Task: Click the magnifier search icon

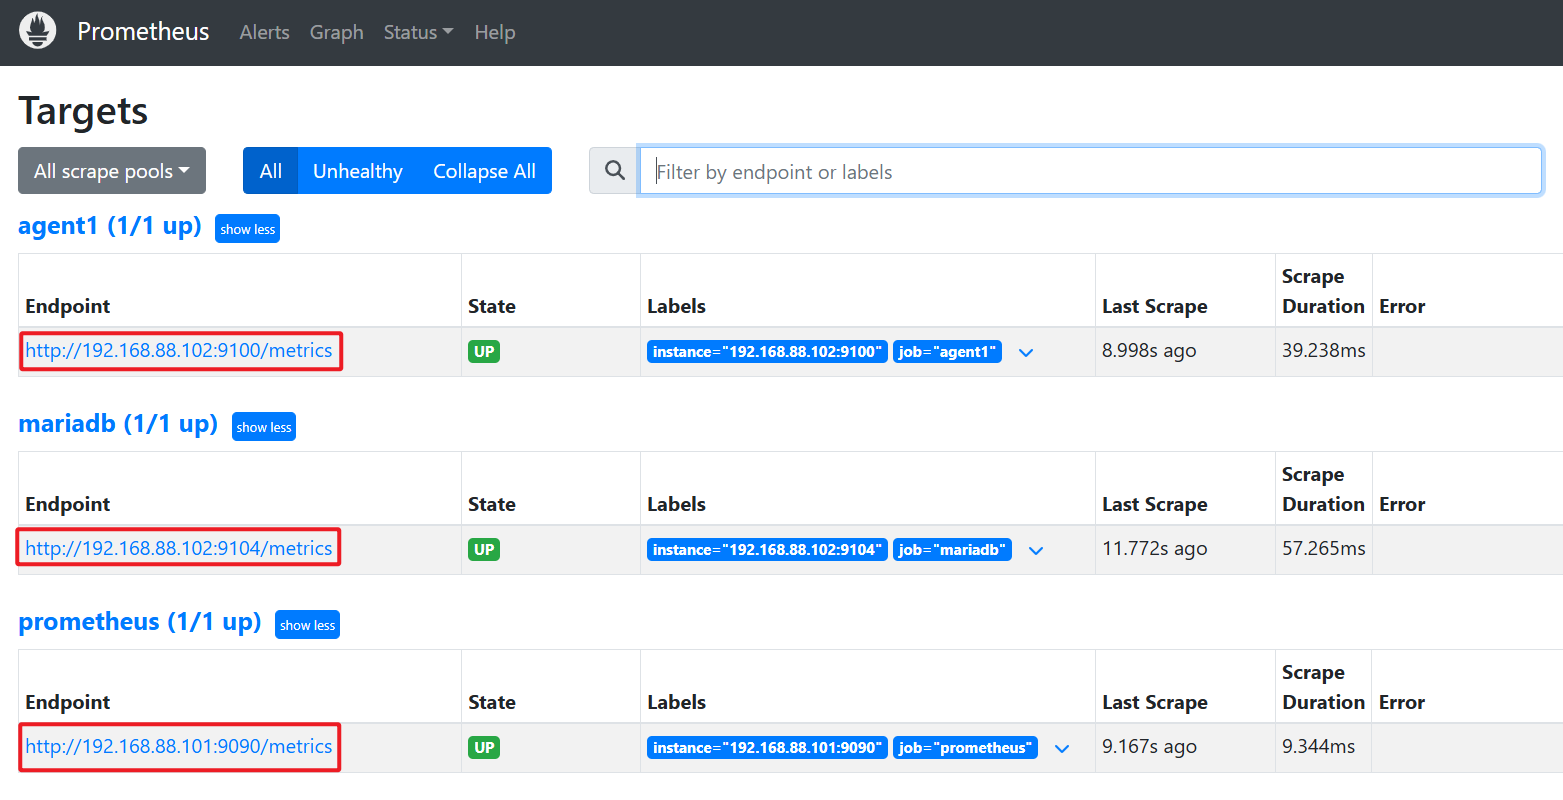Action: point(615,171)
